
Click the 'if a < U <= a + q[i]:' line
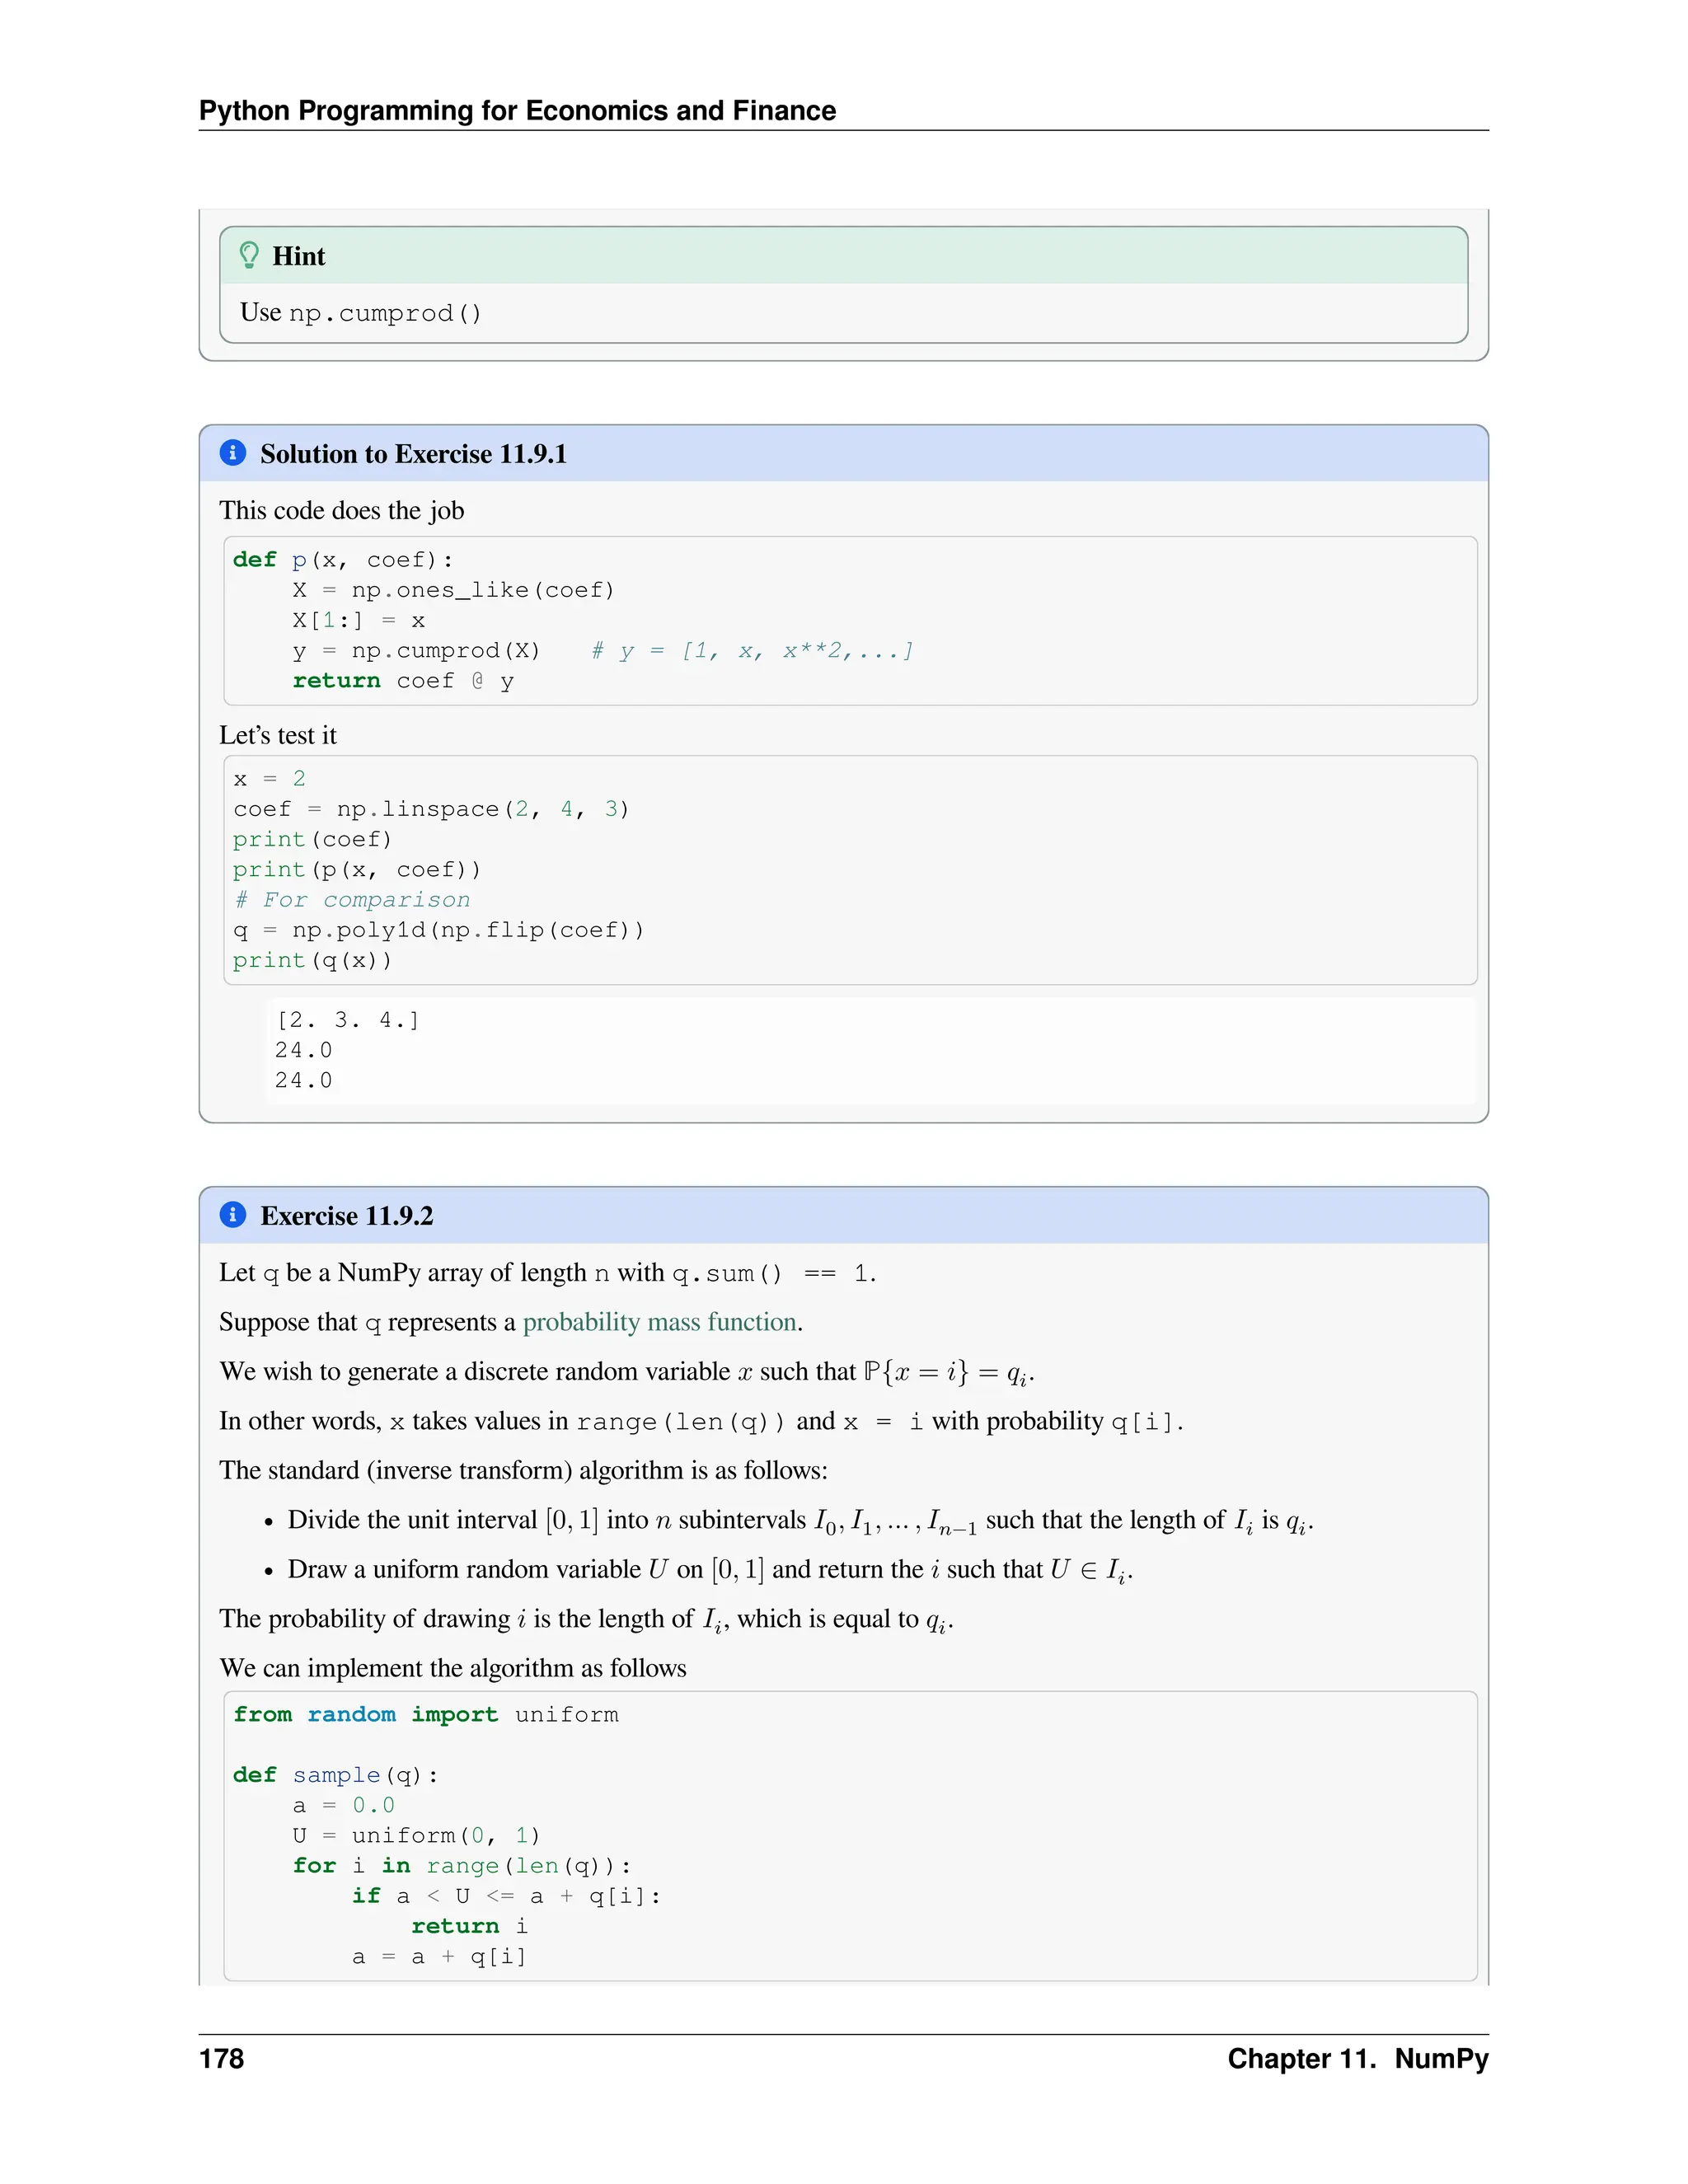[506, 1896]
